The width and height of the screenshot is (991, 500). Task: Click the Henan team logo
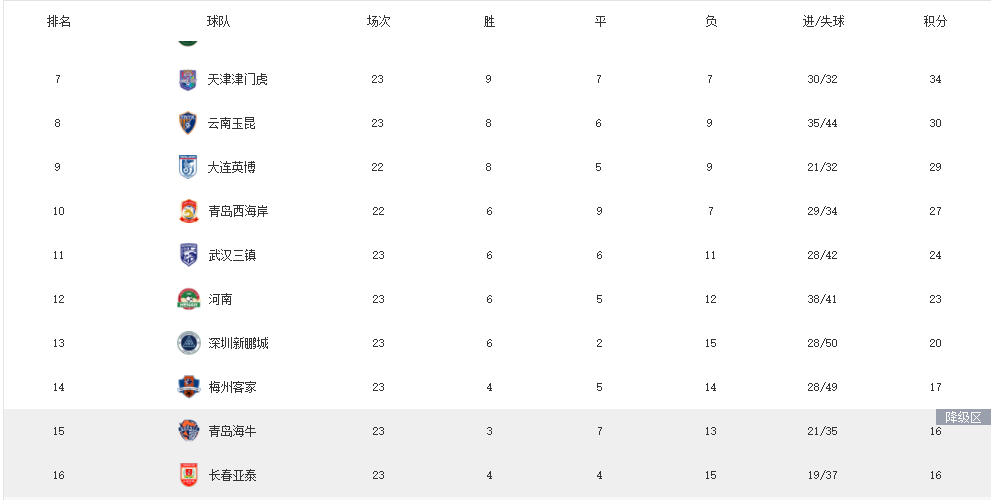pyautogui.click(x=188, y=299)
